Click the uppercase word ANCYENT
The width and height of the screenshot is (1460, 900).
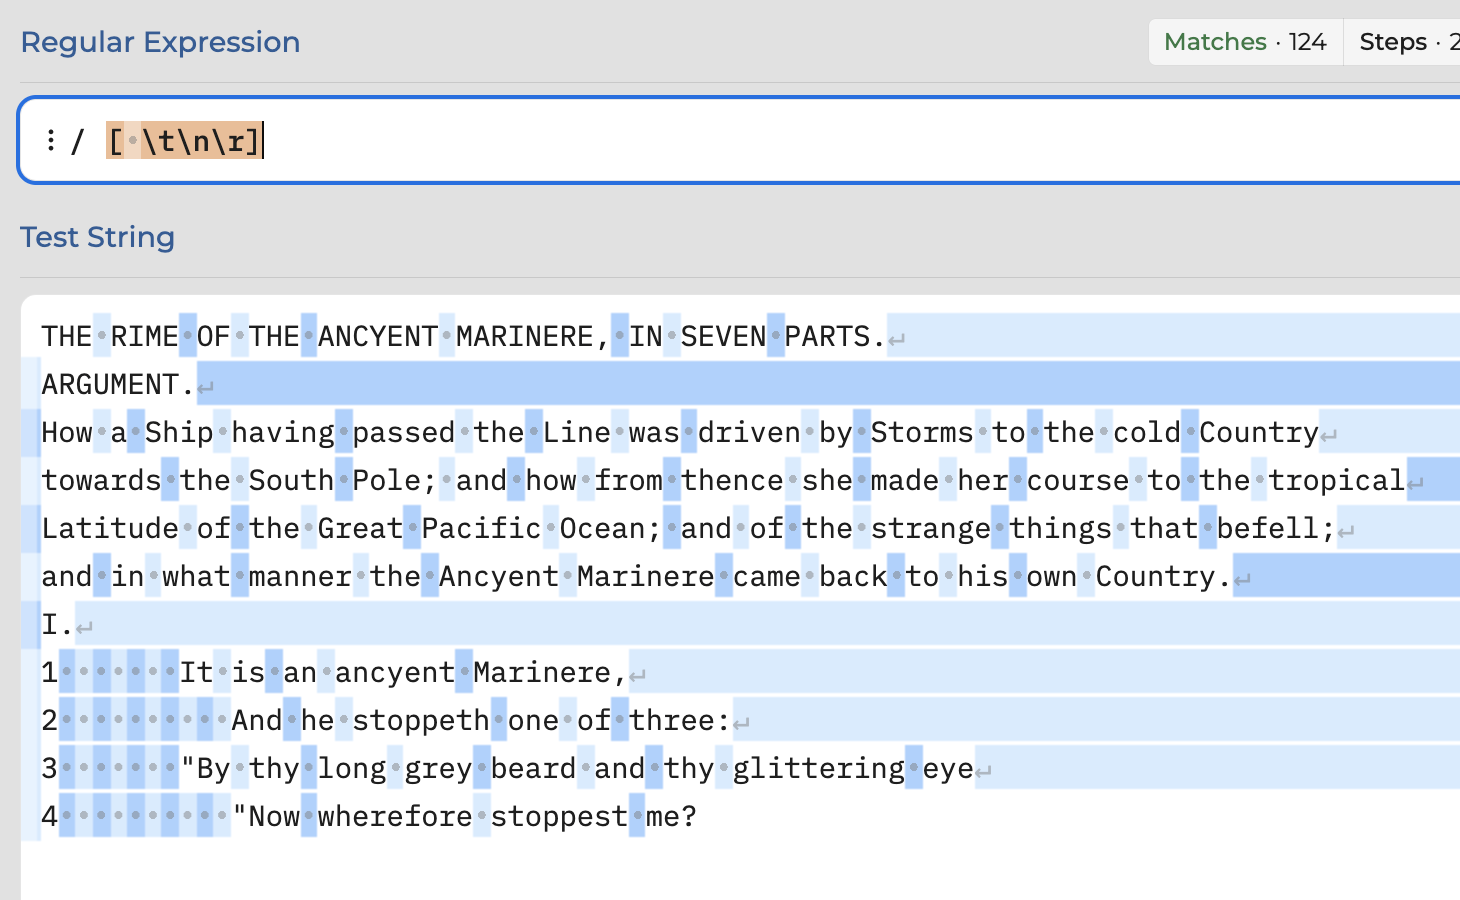[x=378, y=336]
